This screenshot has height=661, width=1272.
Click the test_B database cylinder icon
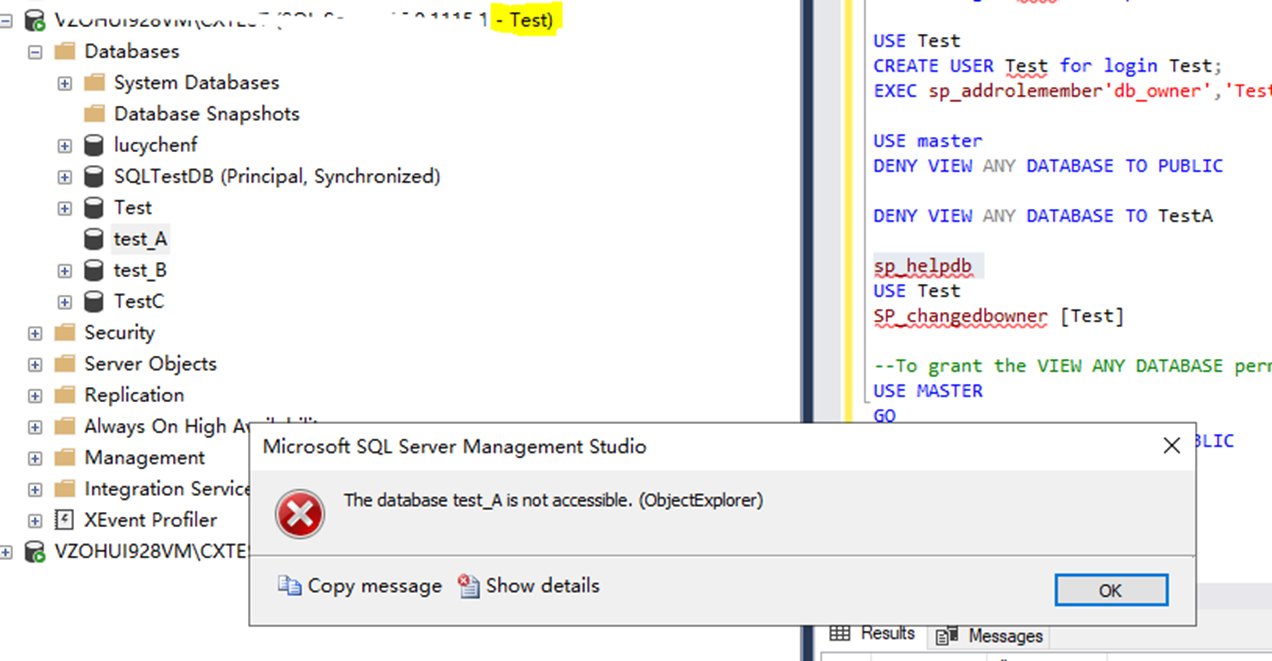pos(94,270)
